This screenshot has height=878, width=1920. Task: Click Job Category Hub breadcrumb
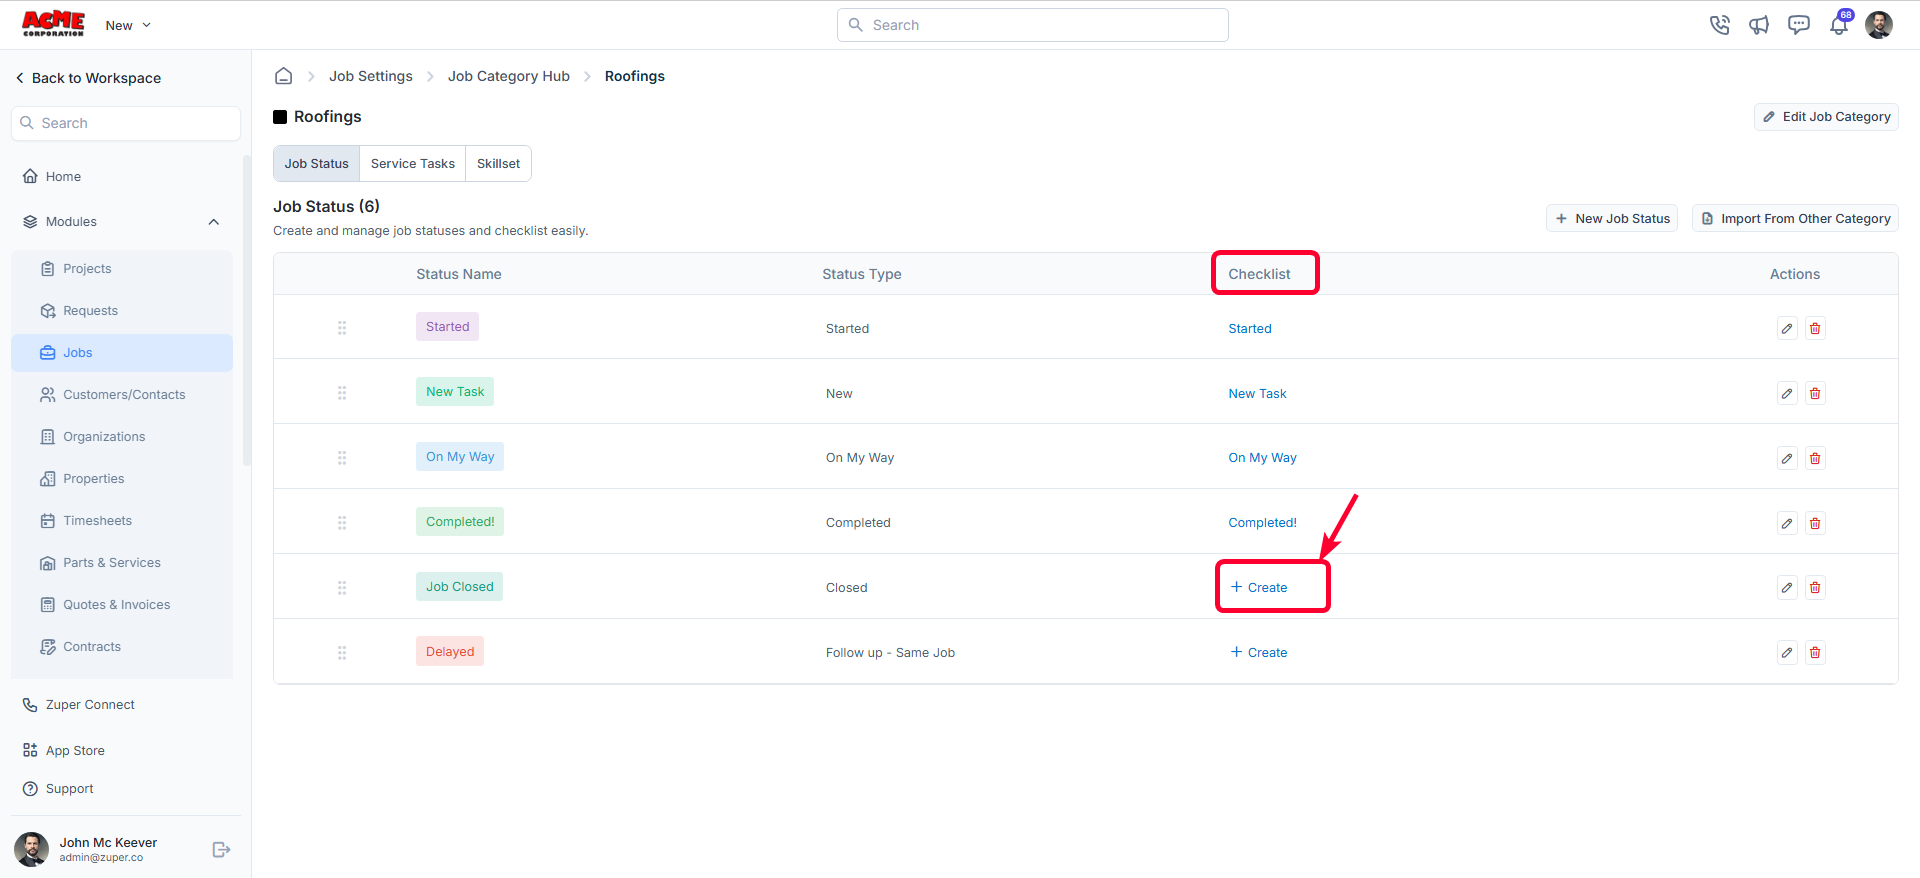509,76
